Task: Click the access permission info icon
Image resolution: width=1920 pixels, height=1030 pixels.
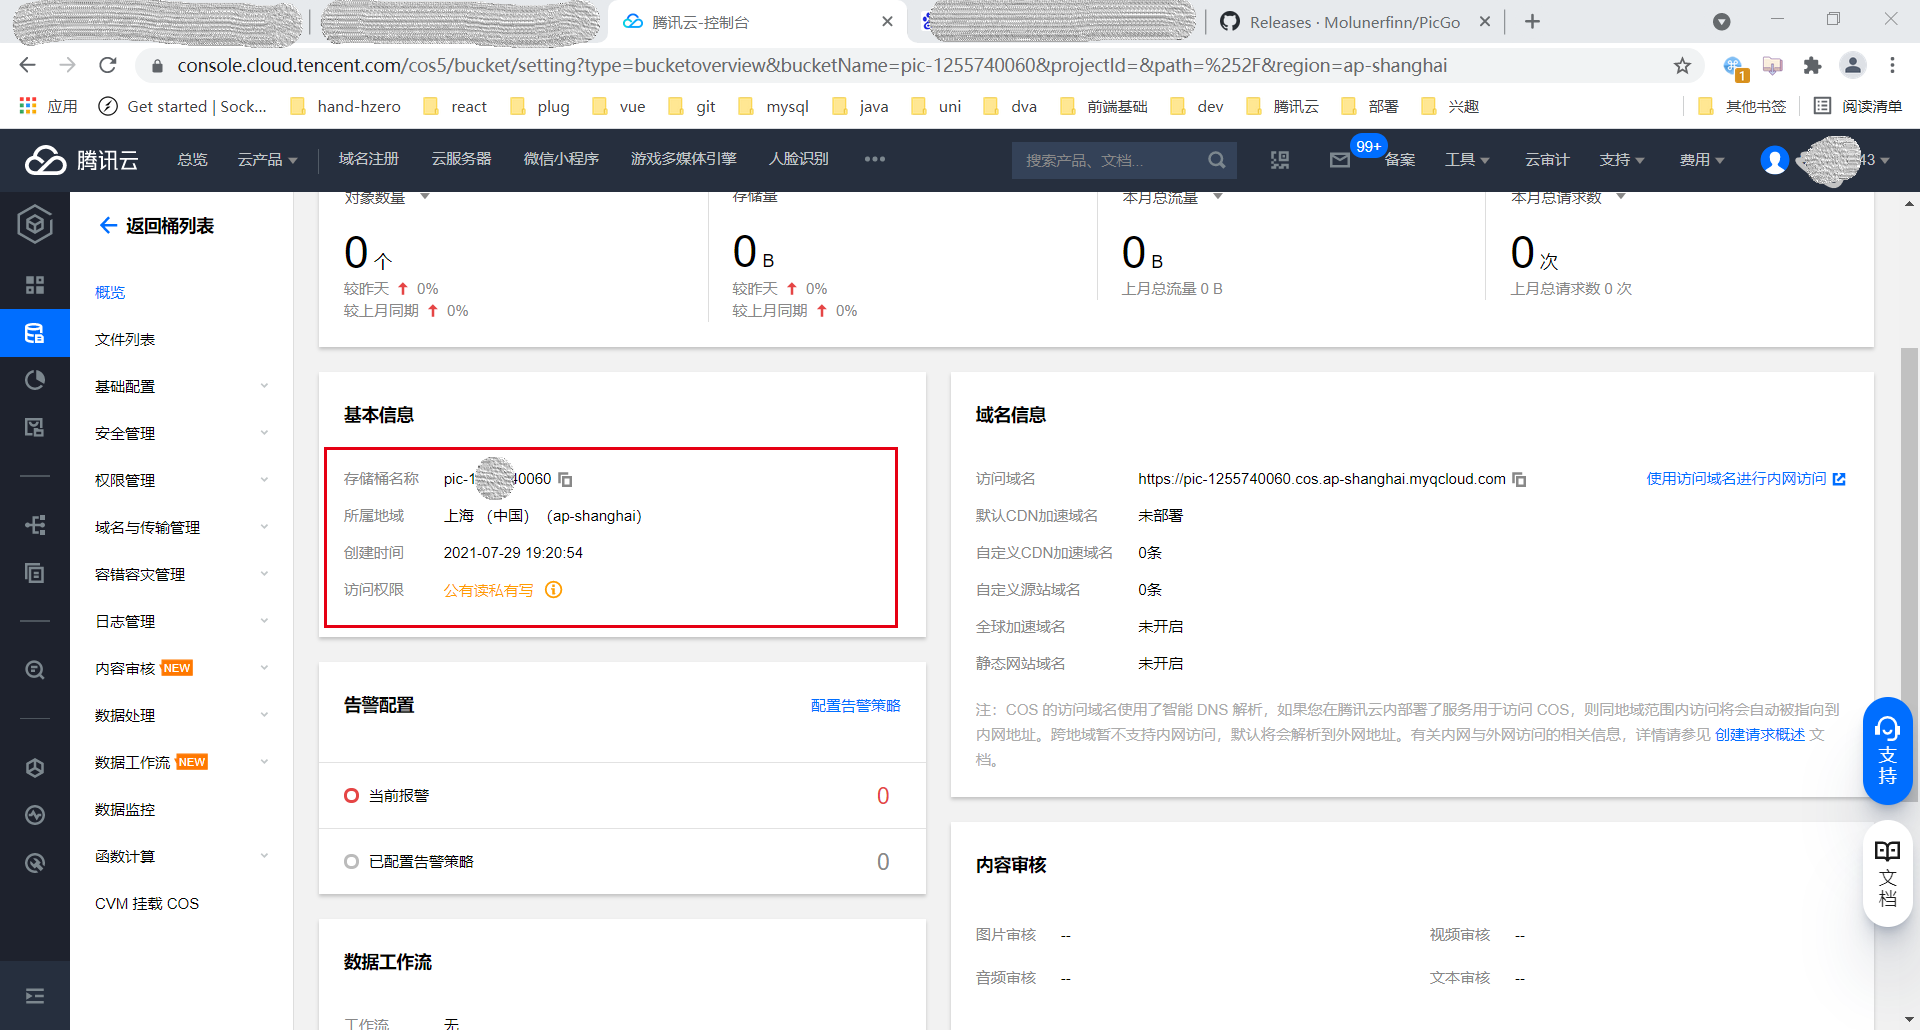Action: (553, 590)
